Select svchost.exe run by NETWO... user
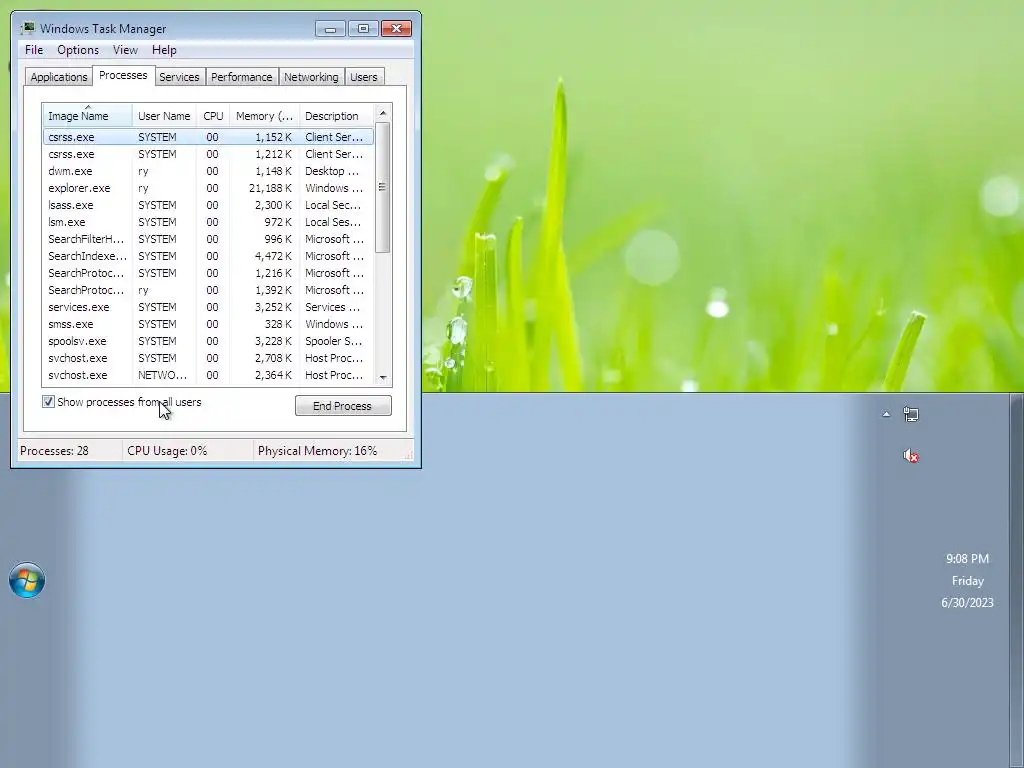 [x=208, y=375]
